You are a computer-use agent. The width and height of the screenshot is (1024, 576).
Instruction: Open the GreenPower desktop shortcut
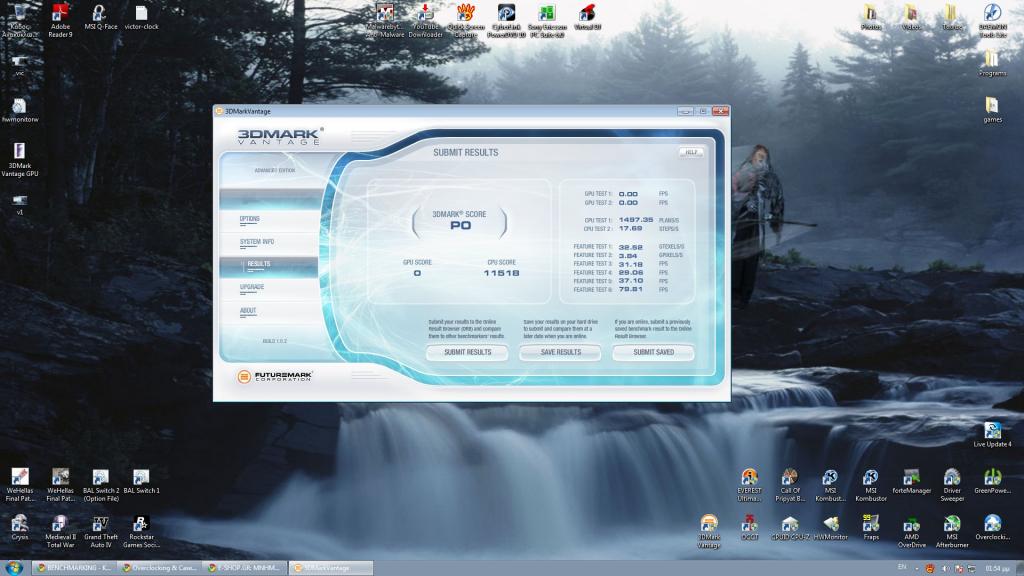[992, 481]
